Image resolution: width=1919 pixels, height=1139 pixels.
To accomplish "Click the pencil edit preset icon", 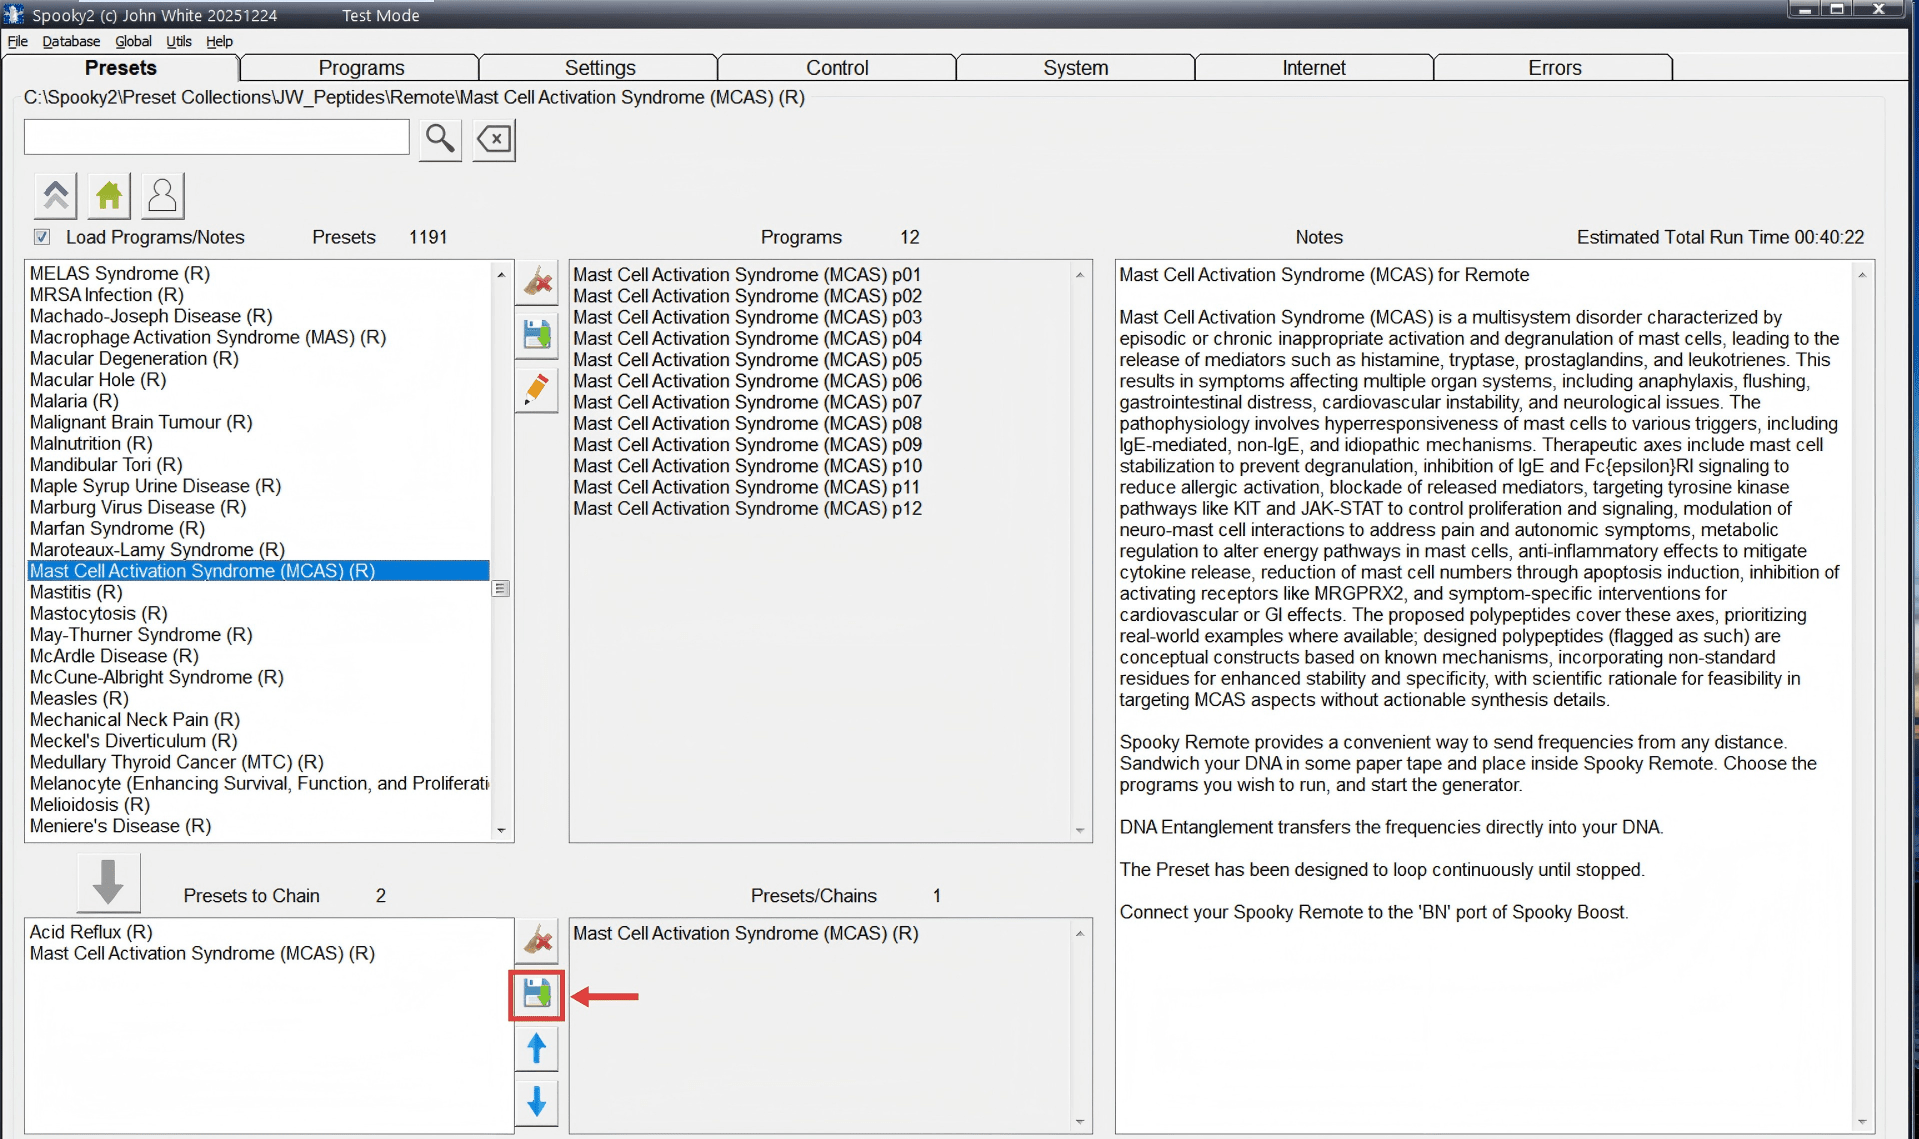I will [x=537, y=389].
